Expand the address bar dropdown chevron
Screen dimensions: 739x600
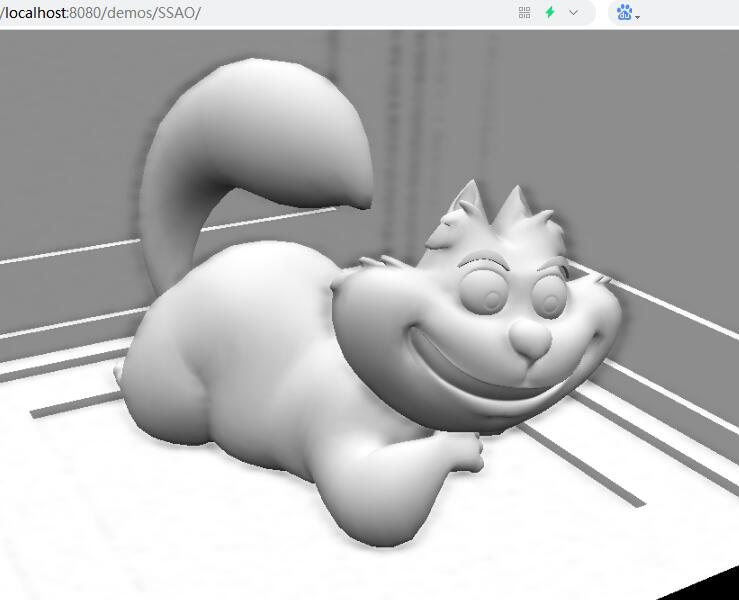573,13
